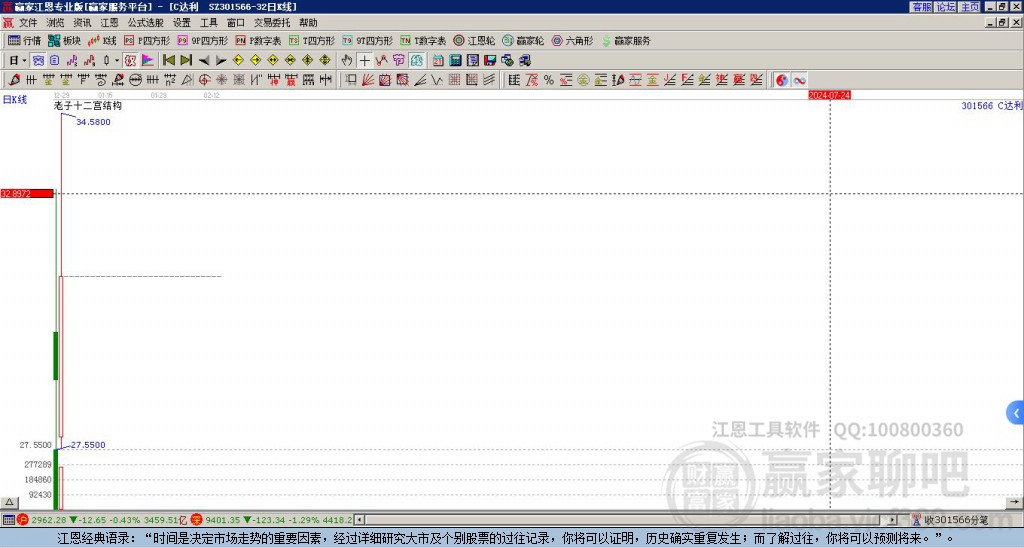This screenshot has height=548, width=1024.
Task: Open the calculator icon
Action: tap(455, 60)
